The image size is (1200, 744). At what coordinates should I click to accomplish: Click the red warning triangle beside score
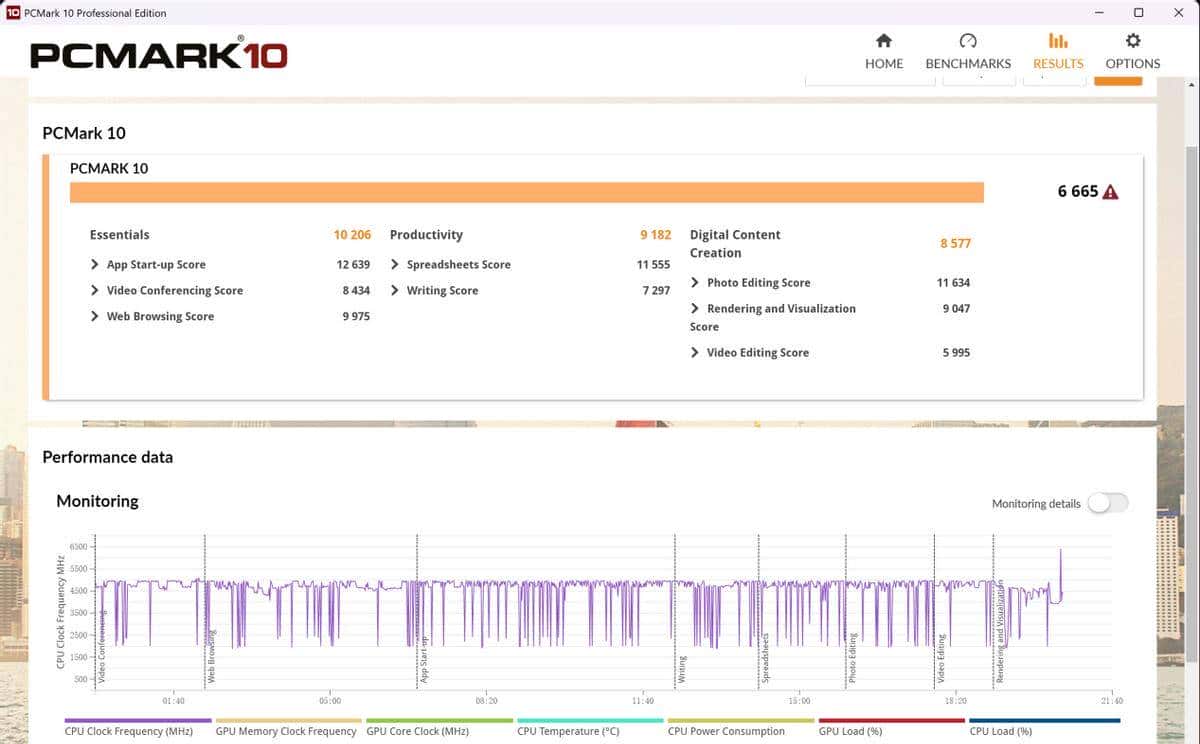[x=1110, y=192]
